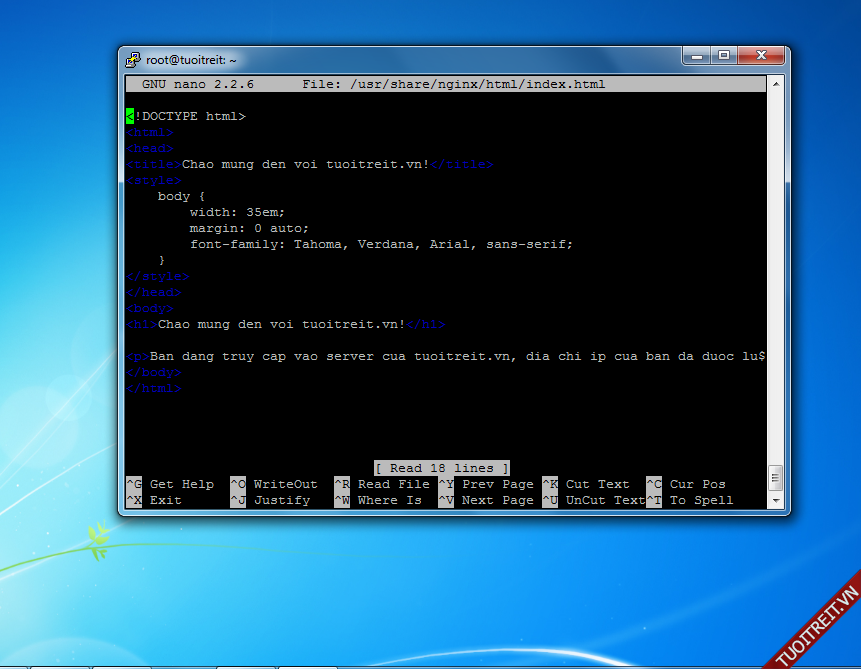Click the ^K Cut Text shortcut
Image resolution: width=861 pixels, height=669 pixels.
pyautogui.click(x=586, y=484)
